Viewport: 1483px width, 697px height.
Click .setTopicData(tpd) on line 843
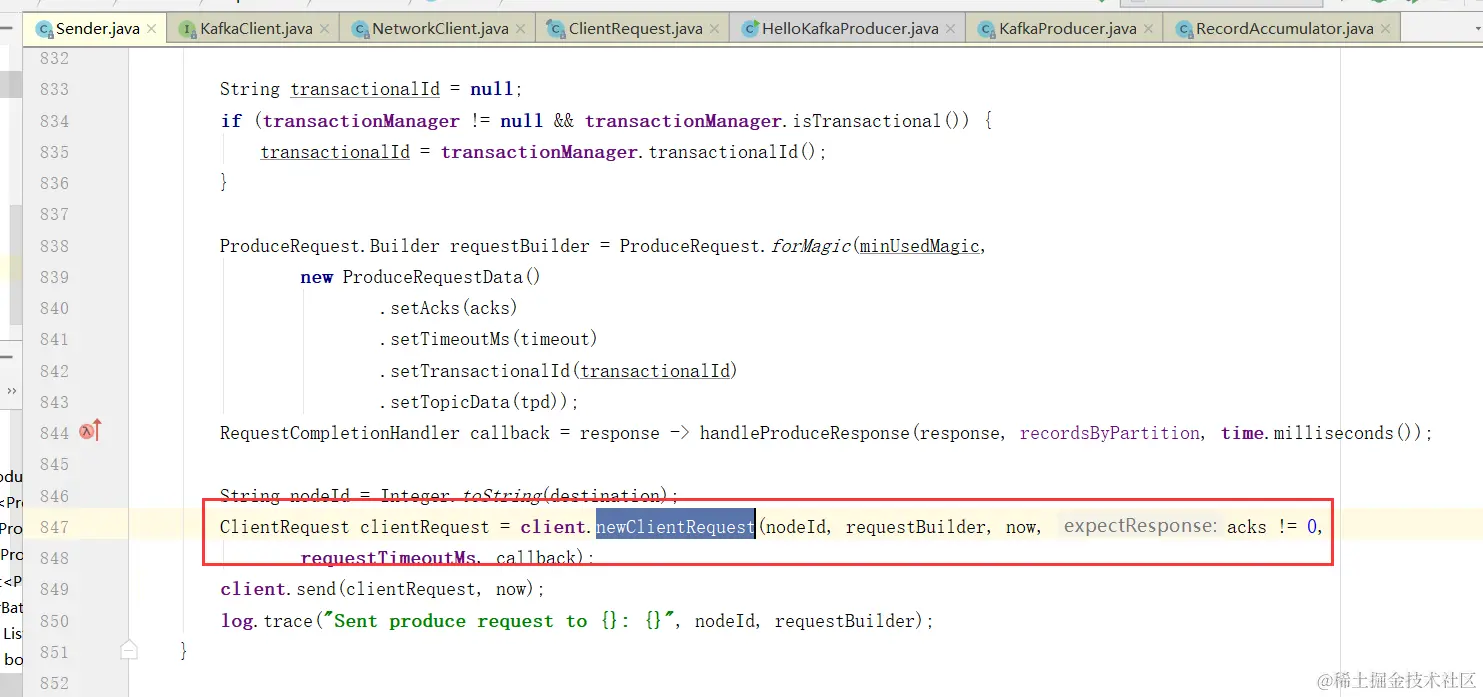click(480, 402)
